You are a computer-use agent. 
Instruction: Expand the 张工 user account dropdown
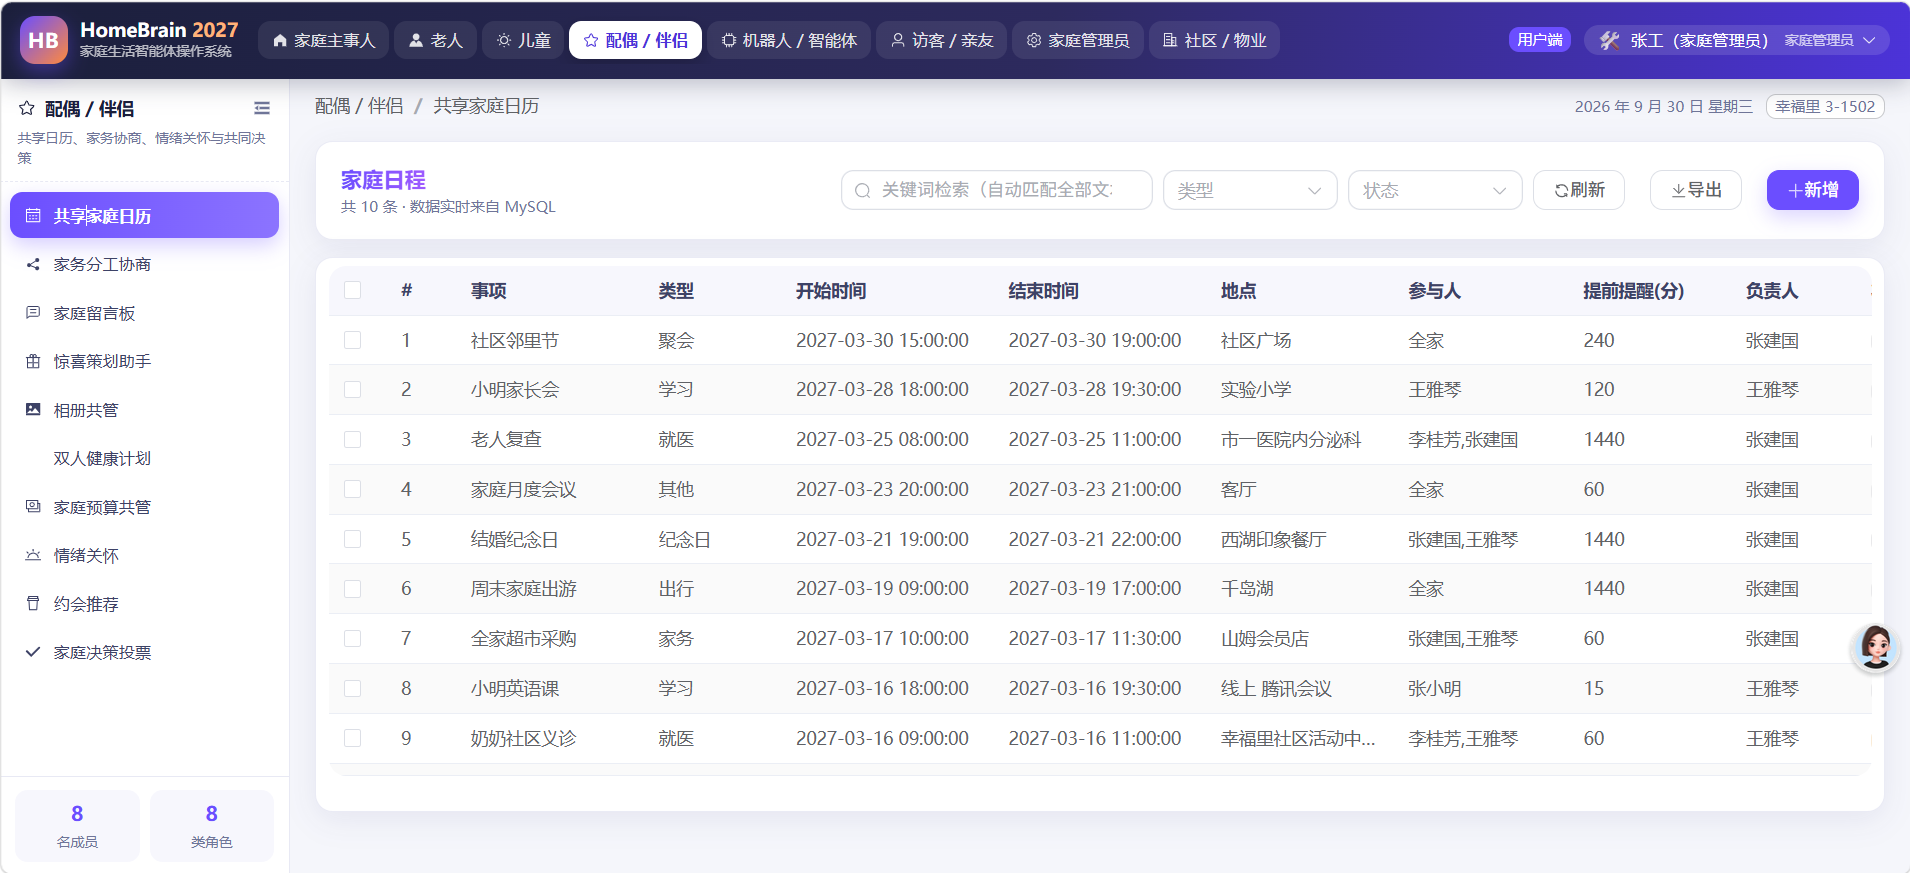1737,40
